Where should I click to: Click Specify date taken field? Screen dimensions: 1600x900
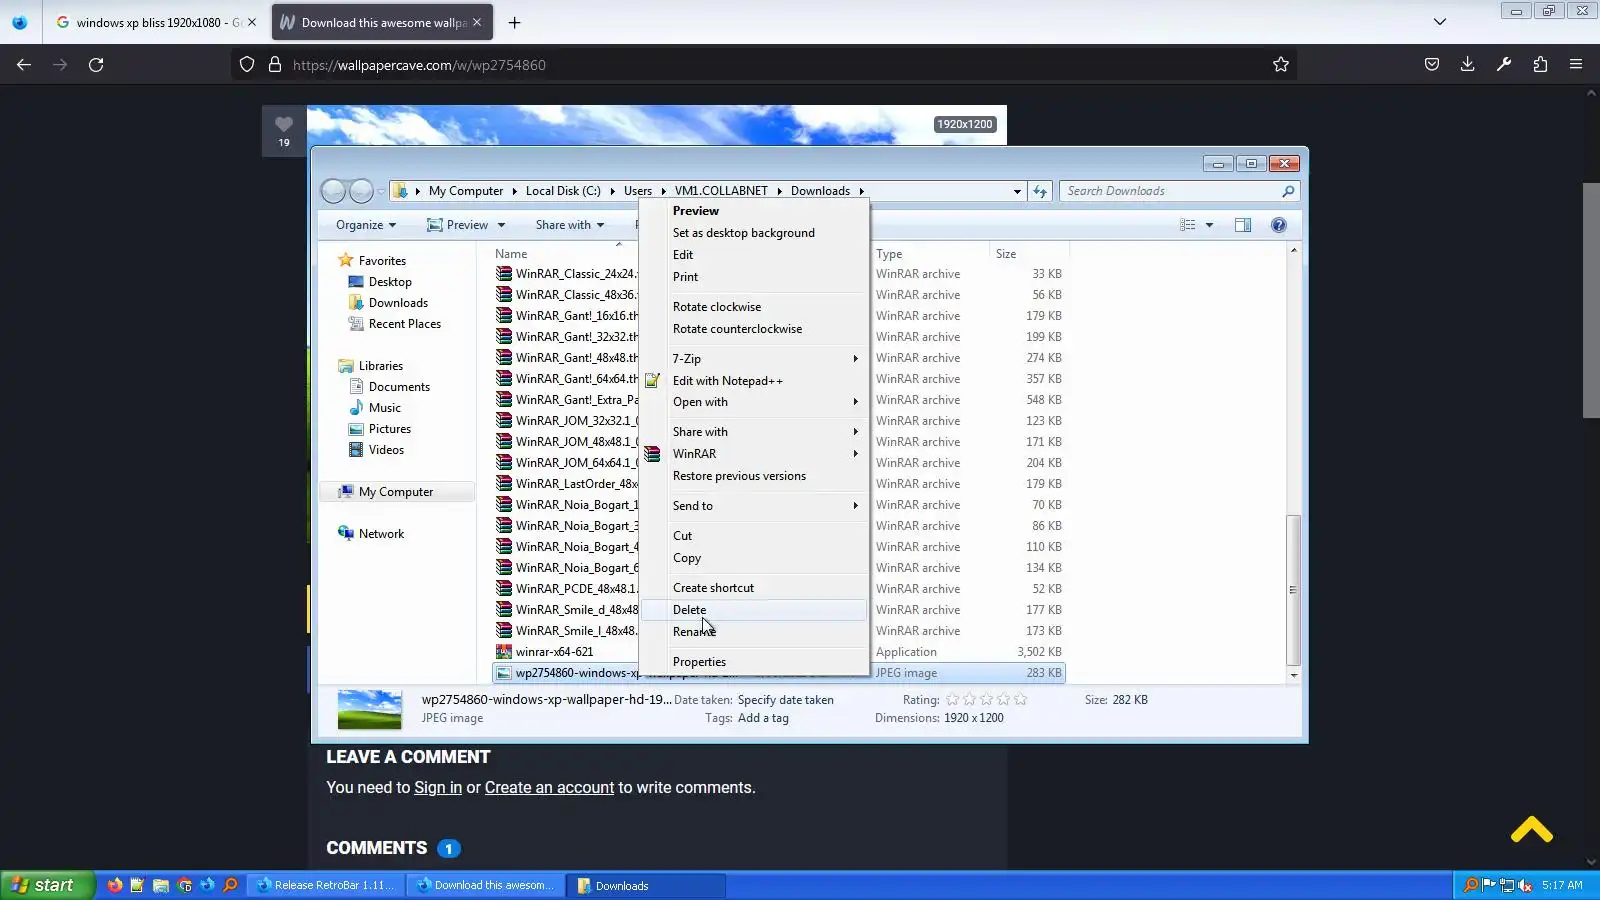point(785,700)
